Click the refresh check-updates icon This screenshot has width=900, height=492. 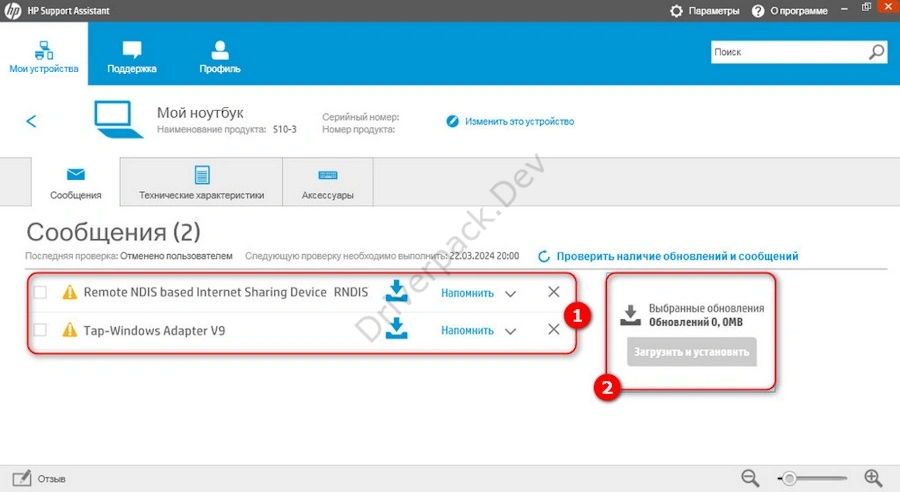(x=544, y=256)
